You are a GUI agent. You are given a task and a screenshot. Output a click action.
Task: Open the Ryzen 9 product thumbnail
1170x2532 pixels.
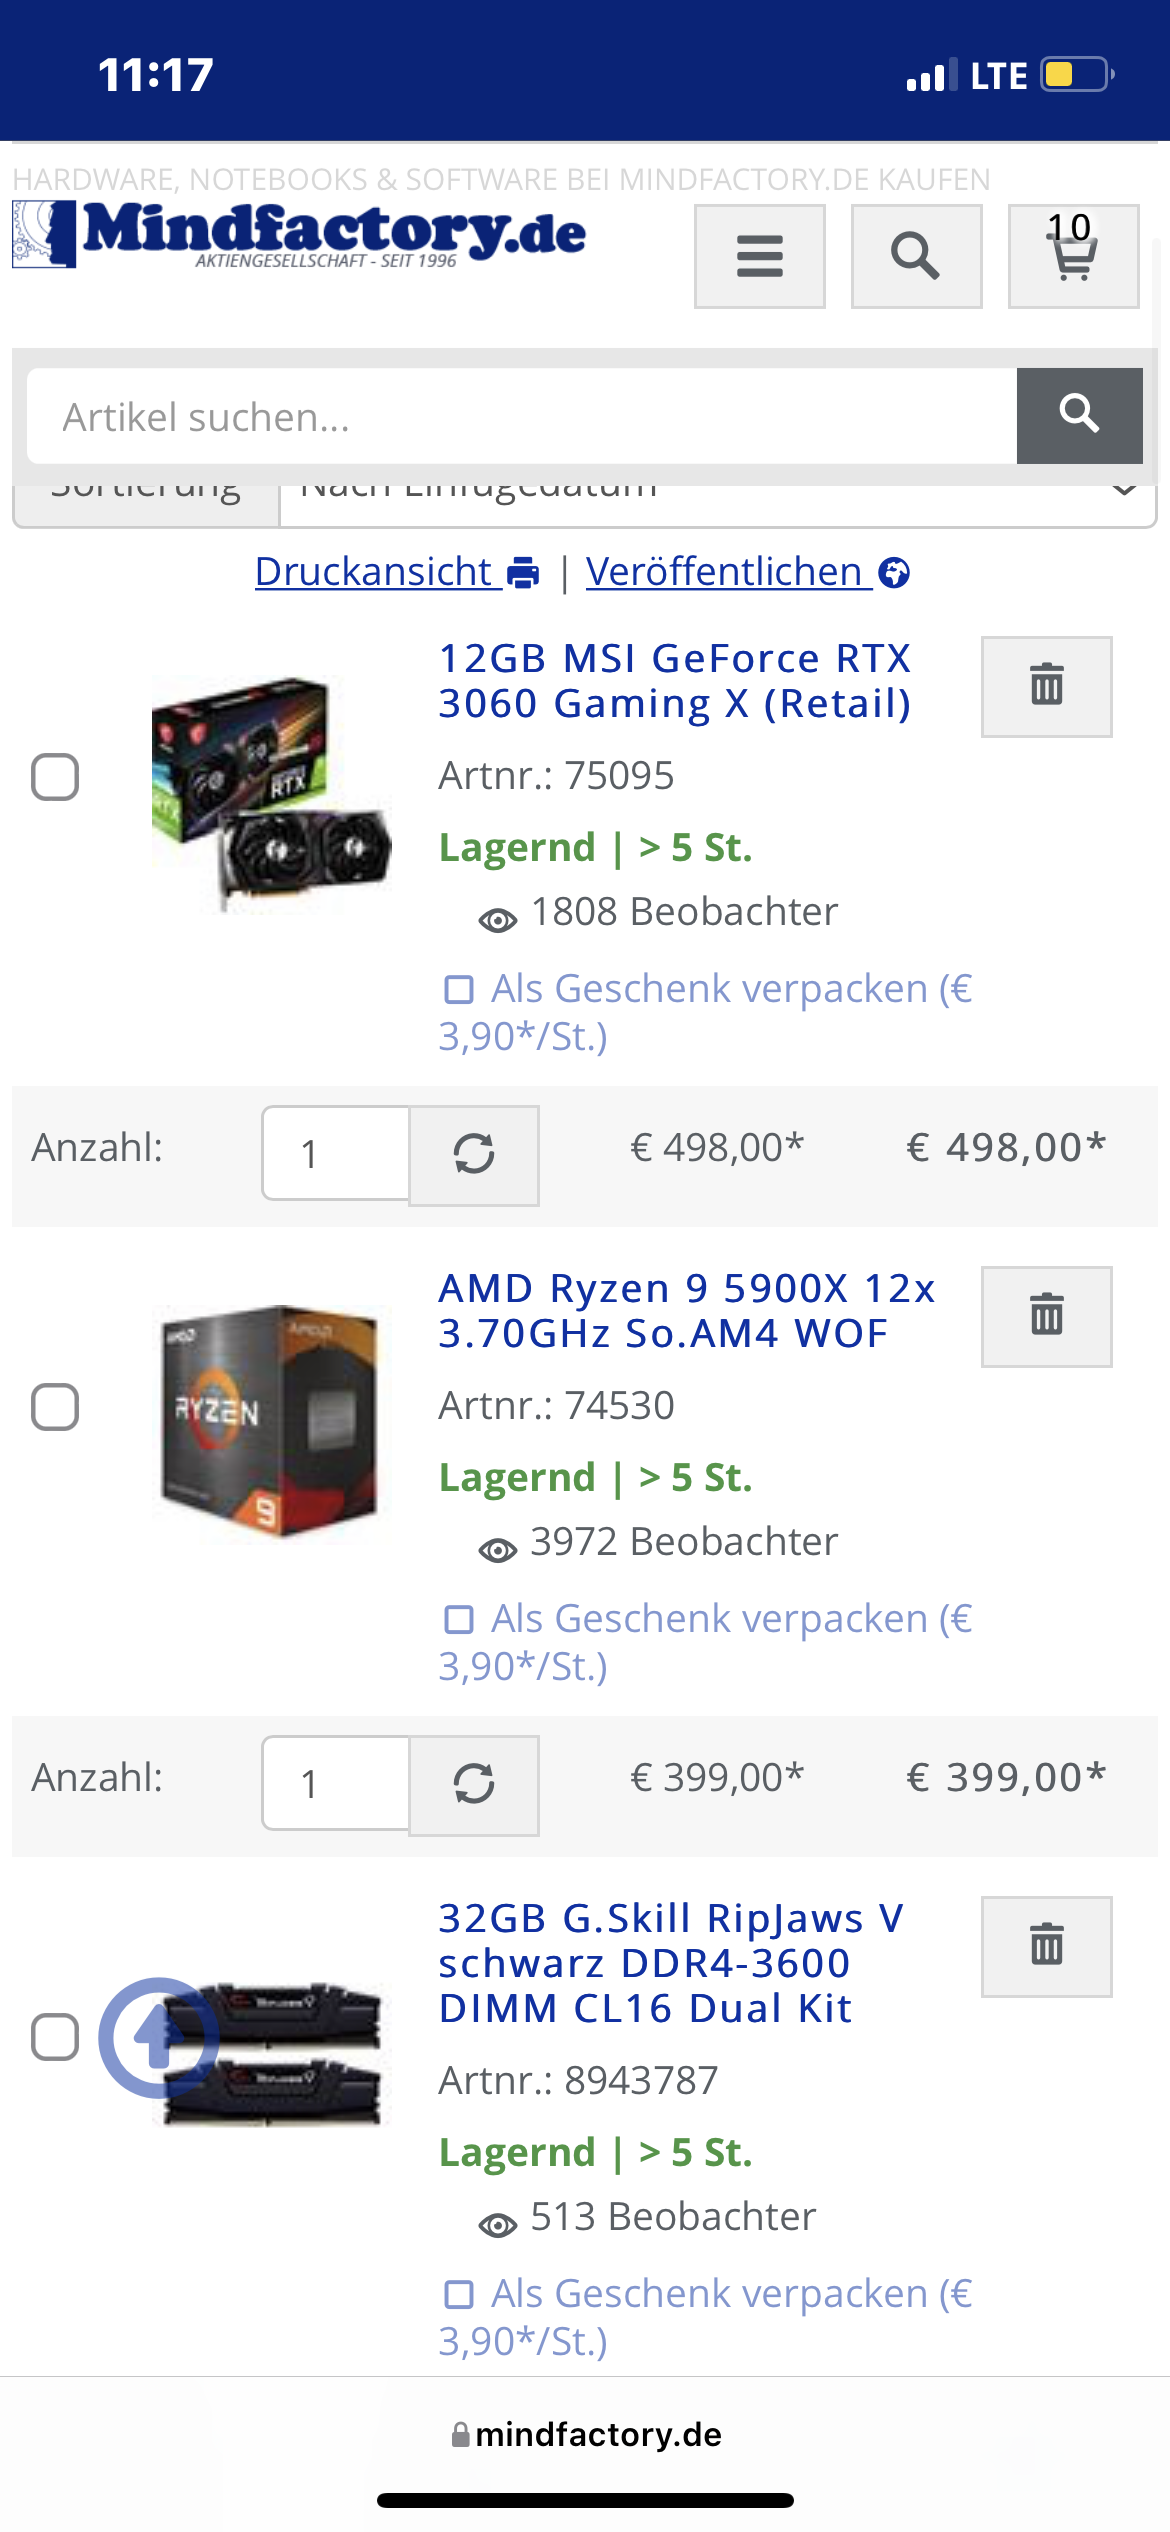(270, 1420)
